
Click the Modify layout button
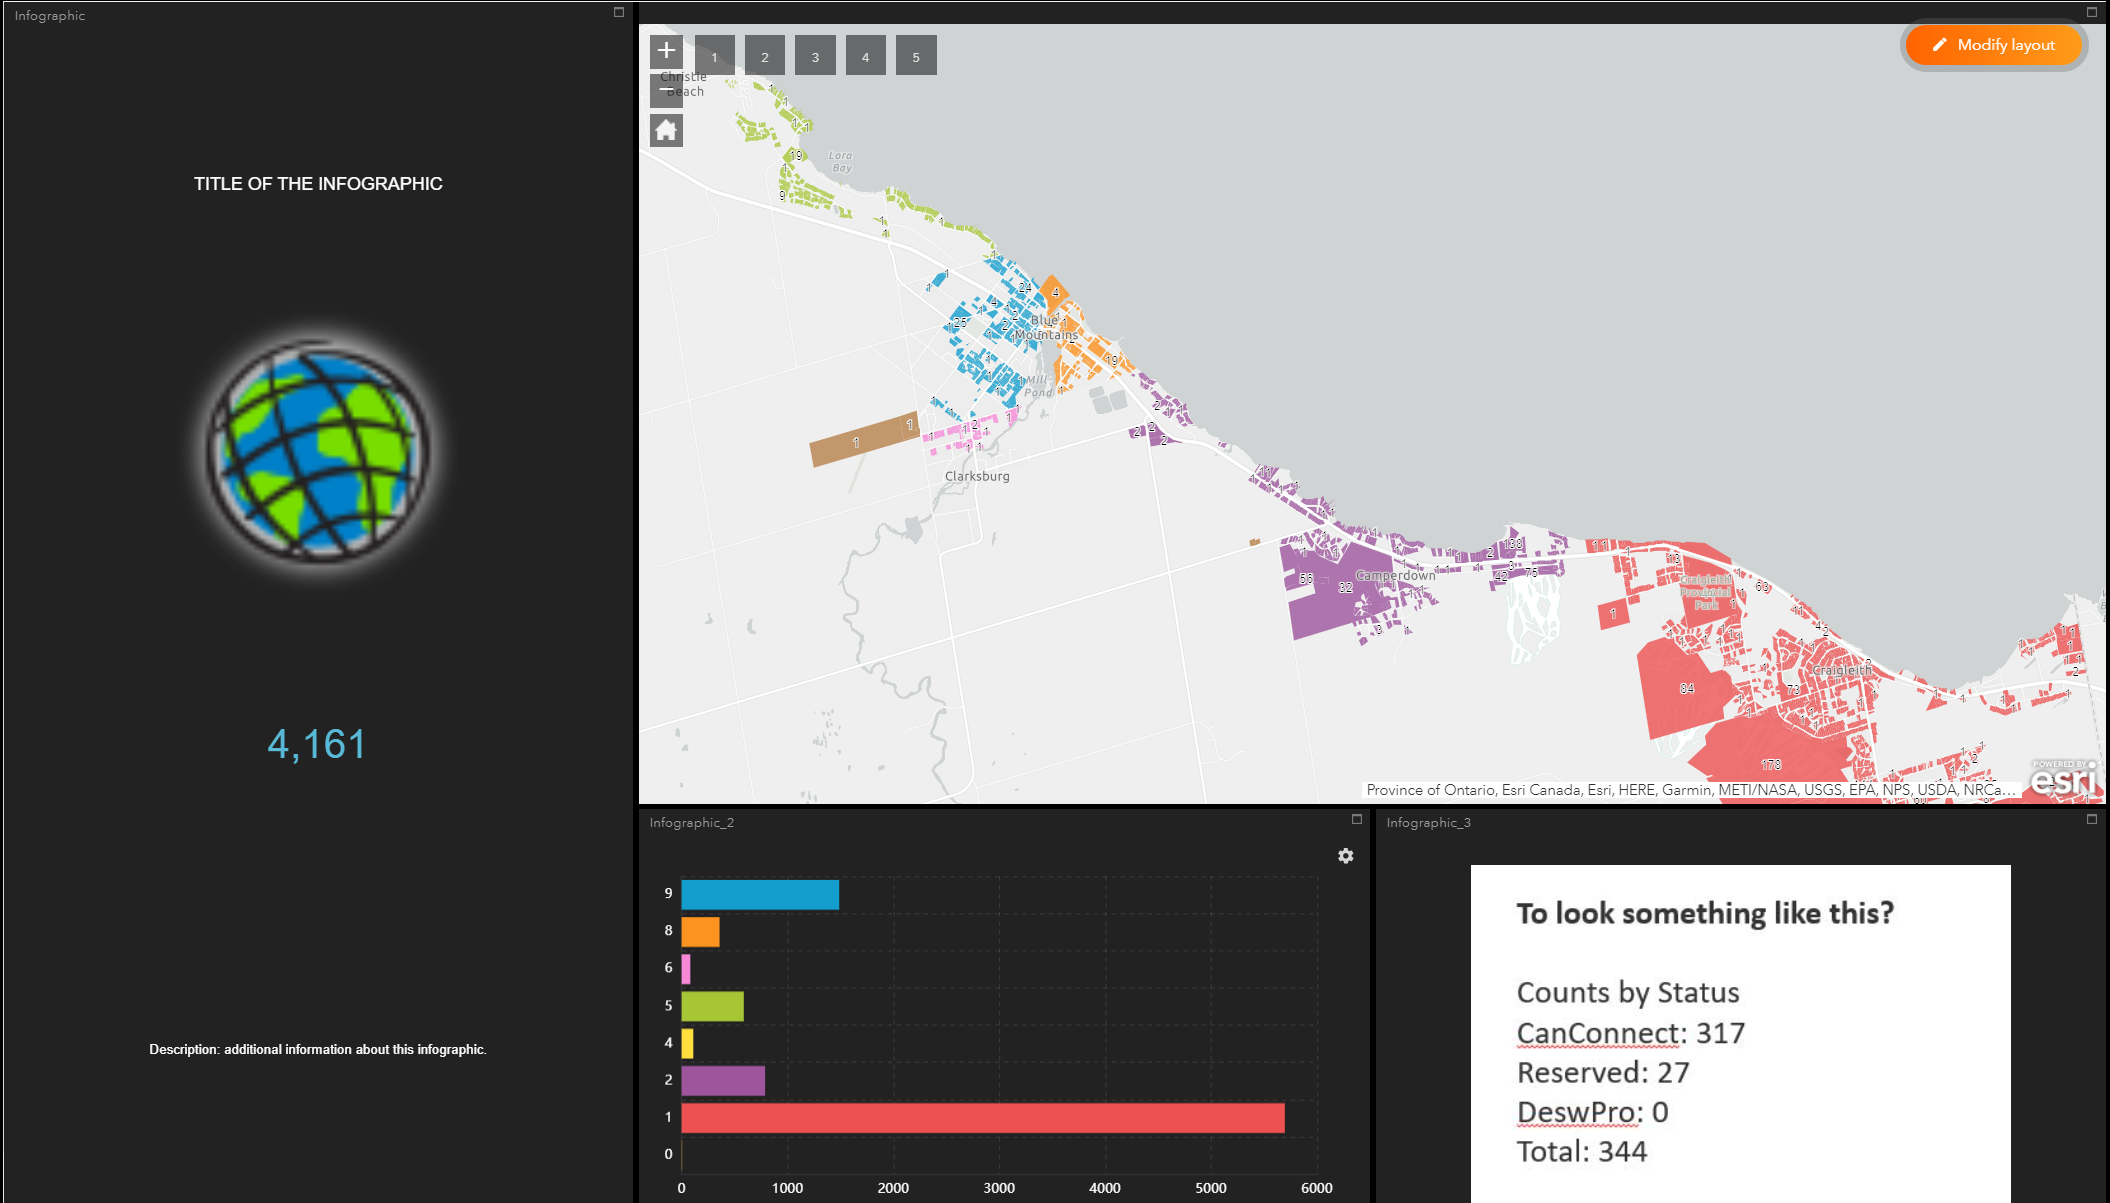(1994, 45)
